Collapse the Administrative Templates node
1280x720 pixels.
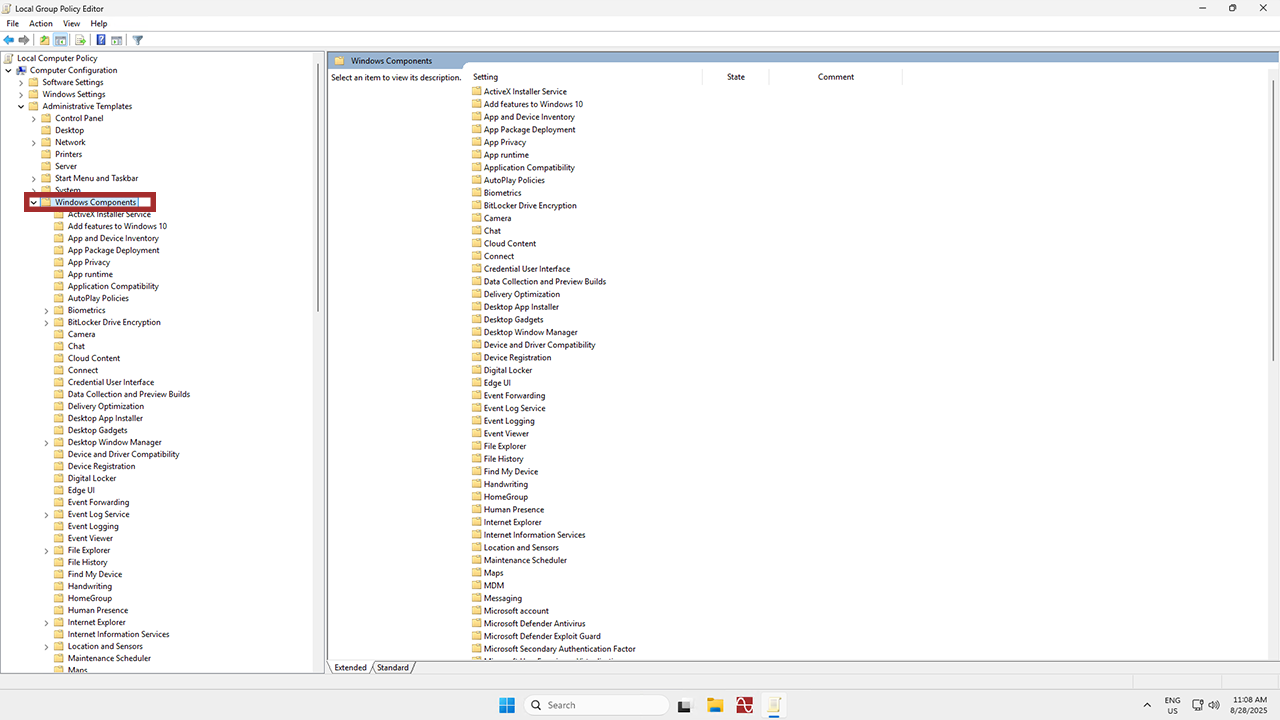[x=21, y=107]
